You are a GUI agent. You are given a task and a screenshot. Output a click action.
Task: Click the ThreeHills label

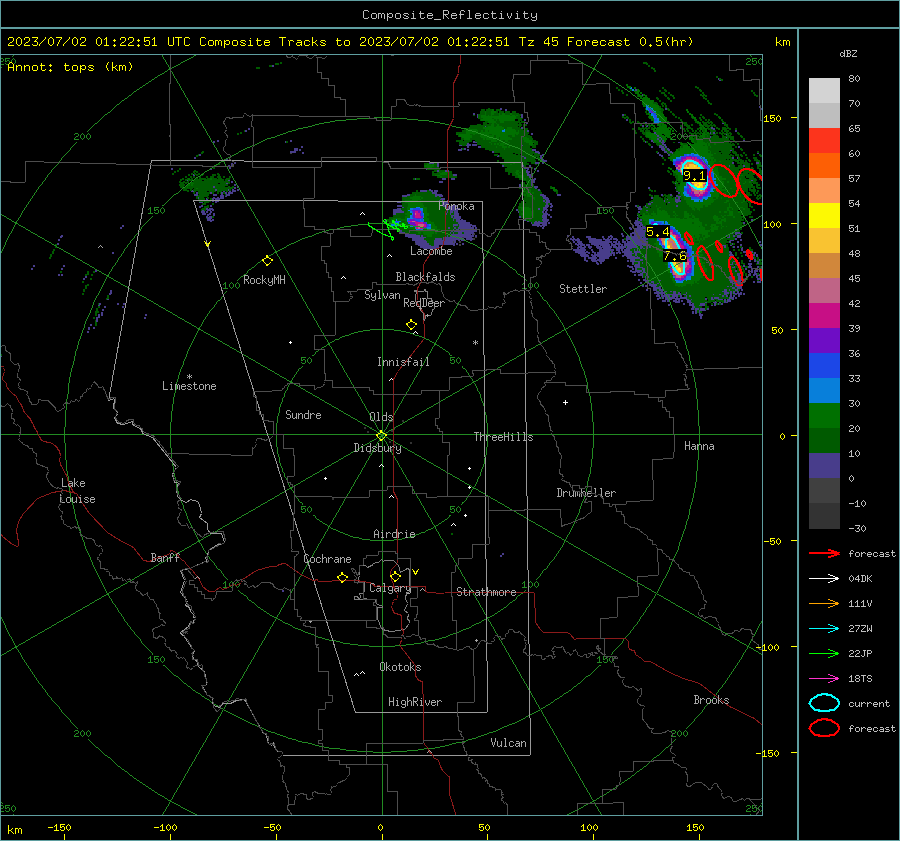[503, 437]
